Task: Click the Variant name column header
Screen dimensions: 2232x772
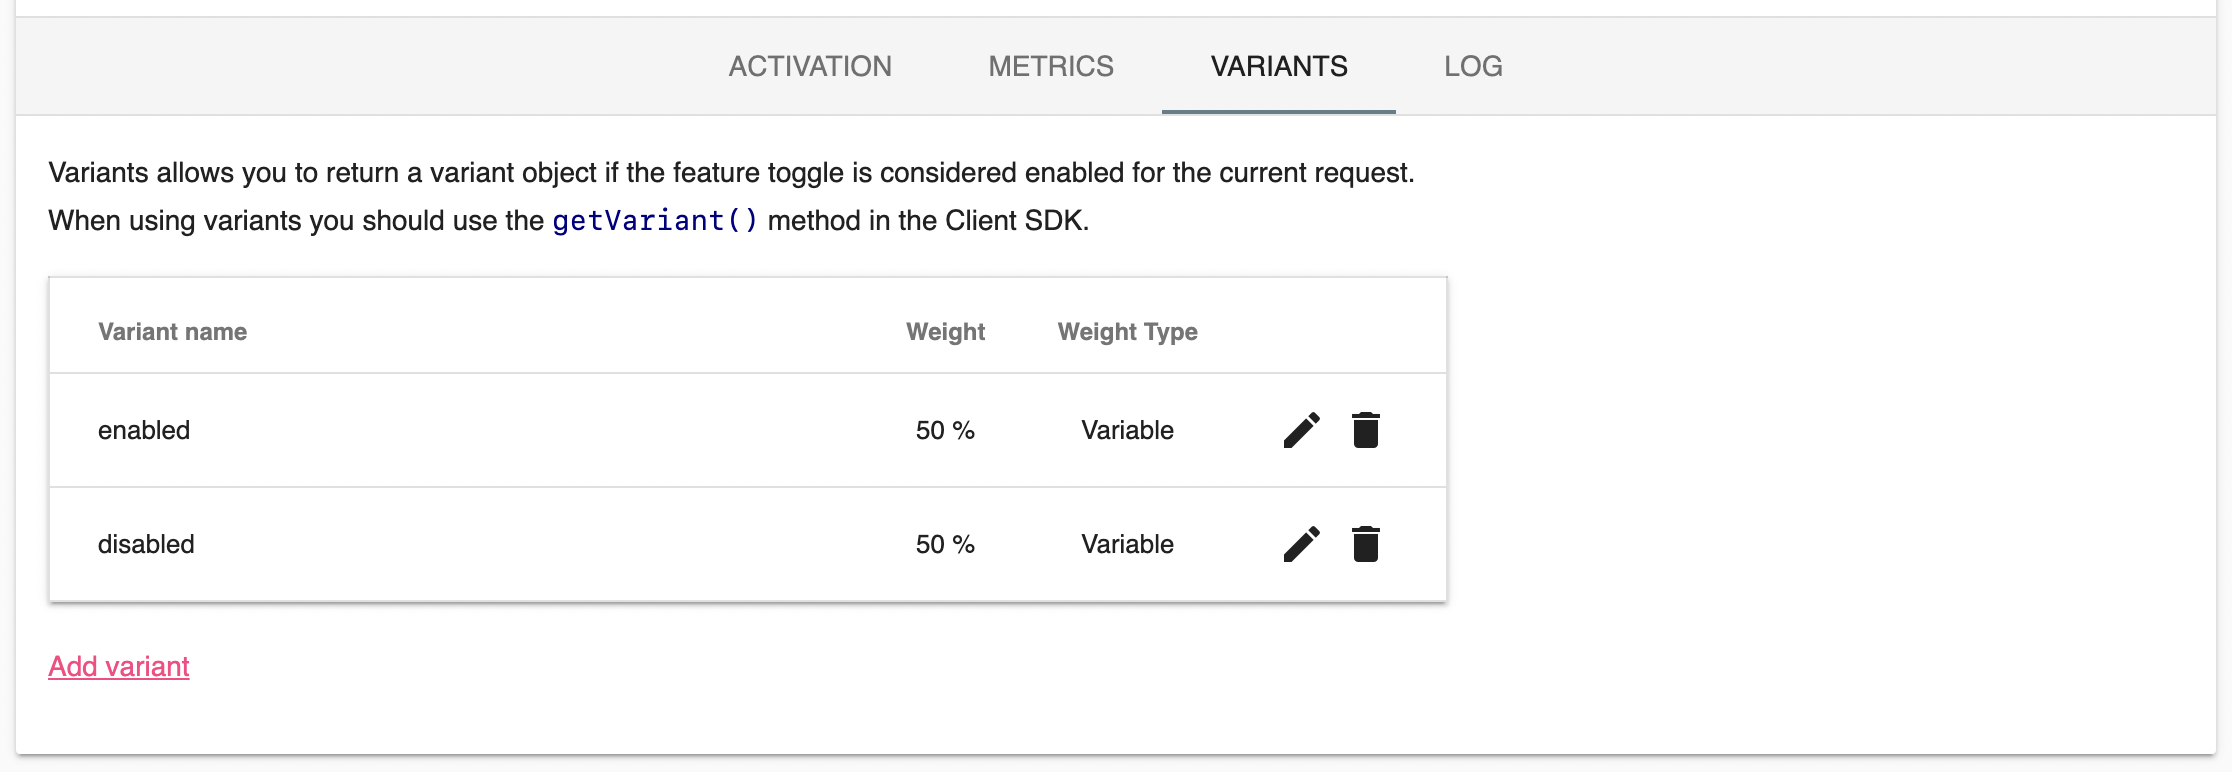Action: [x=172, y=332]
